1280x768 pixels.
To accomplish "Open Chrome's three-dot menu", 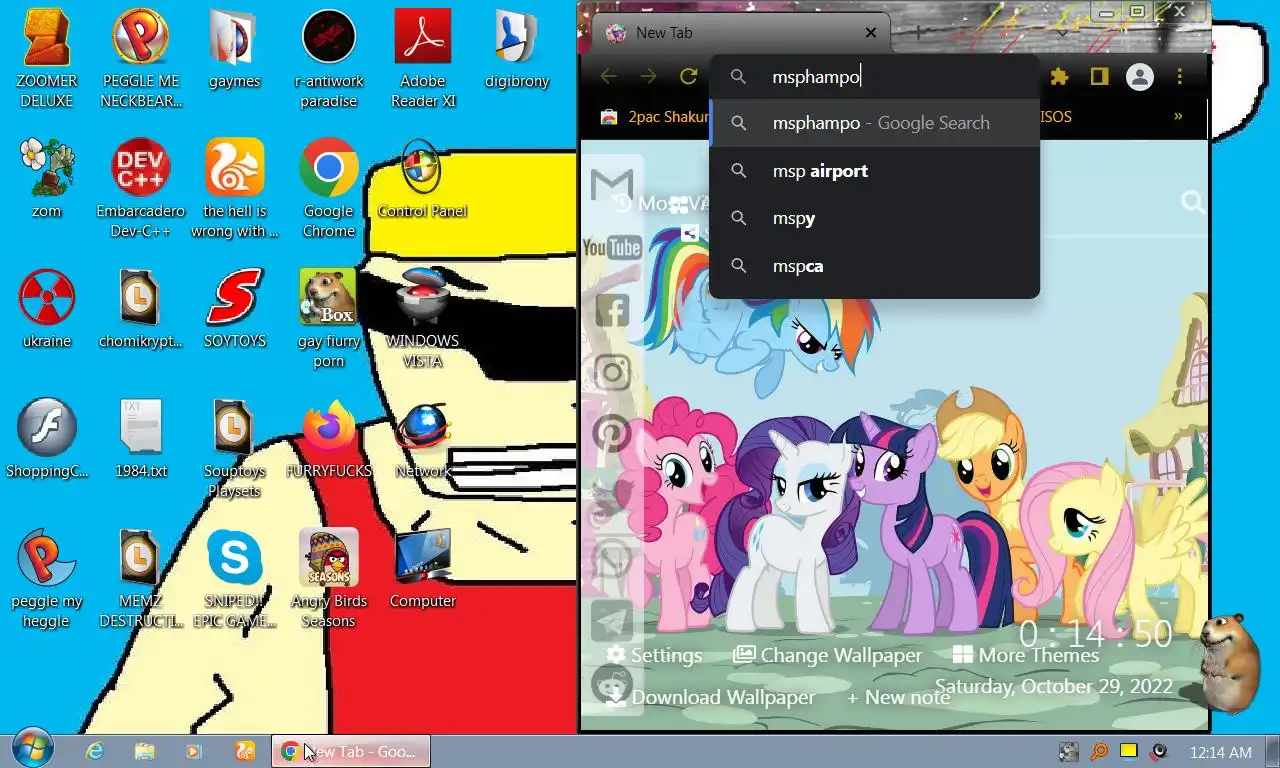I will [1180, 77].
